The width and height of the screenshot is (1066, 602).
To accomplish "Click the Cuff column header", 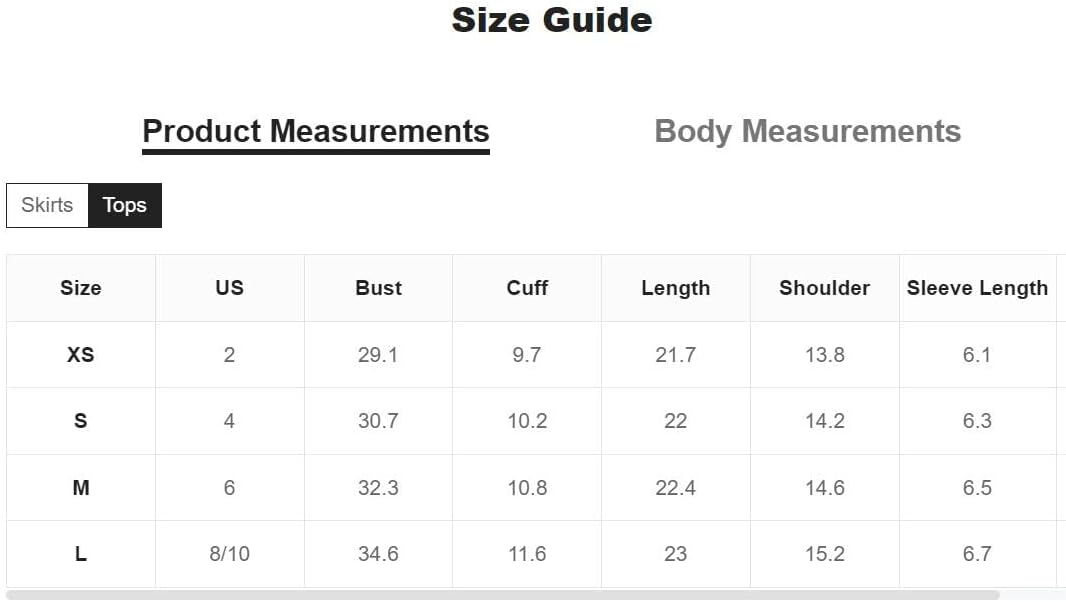I will pos(527,288).
